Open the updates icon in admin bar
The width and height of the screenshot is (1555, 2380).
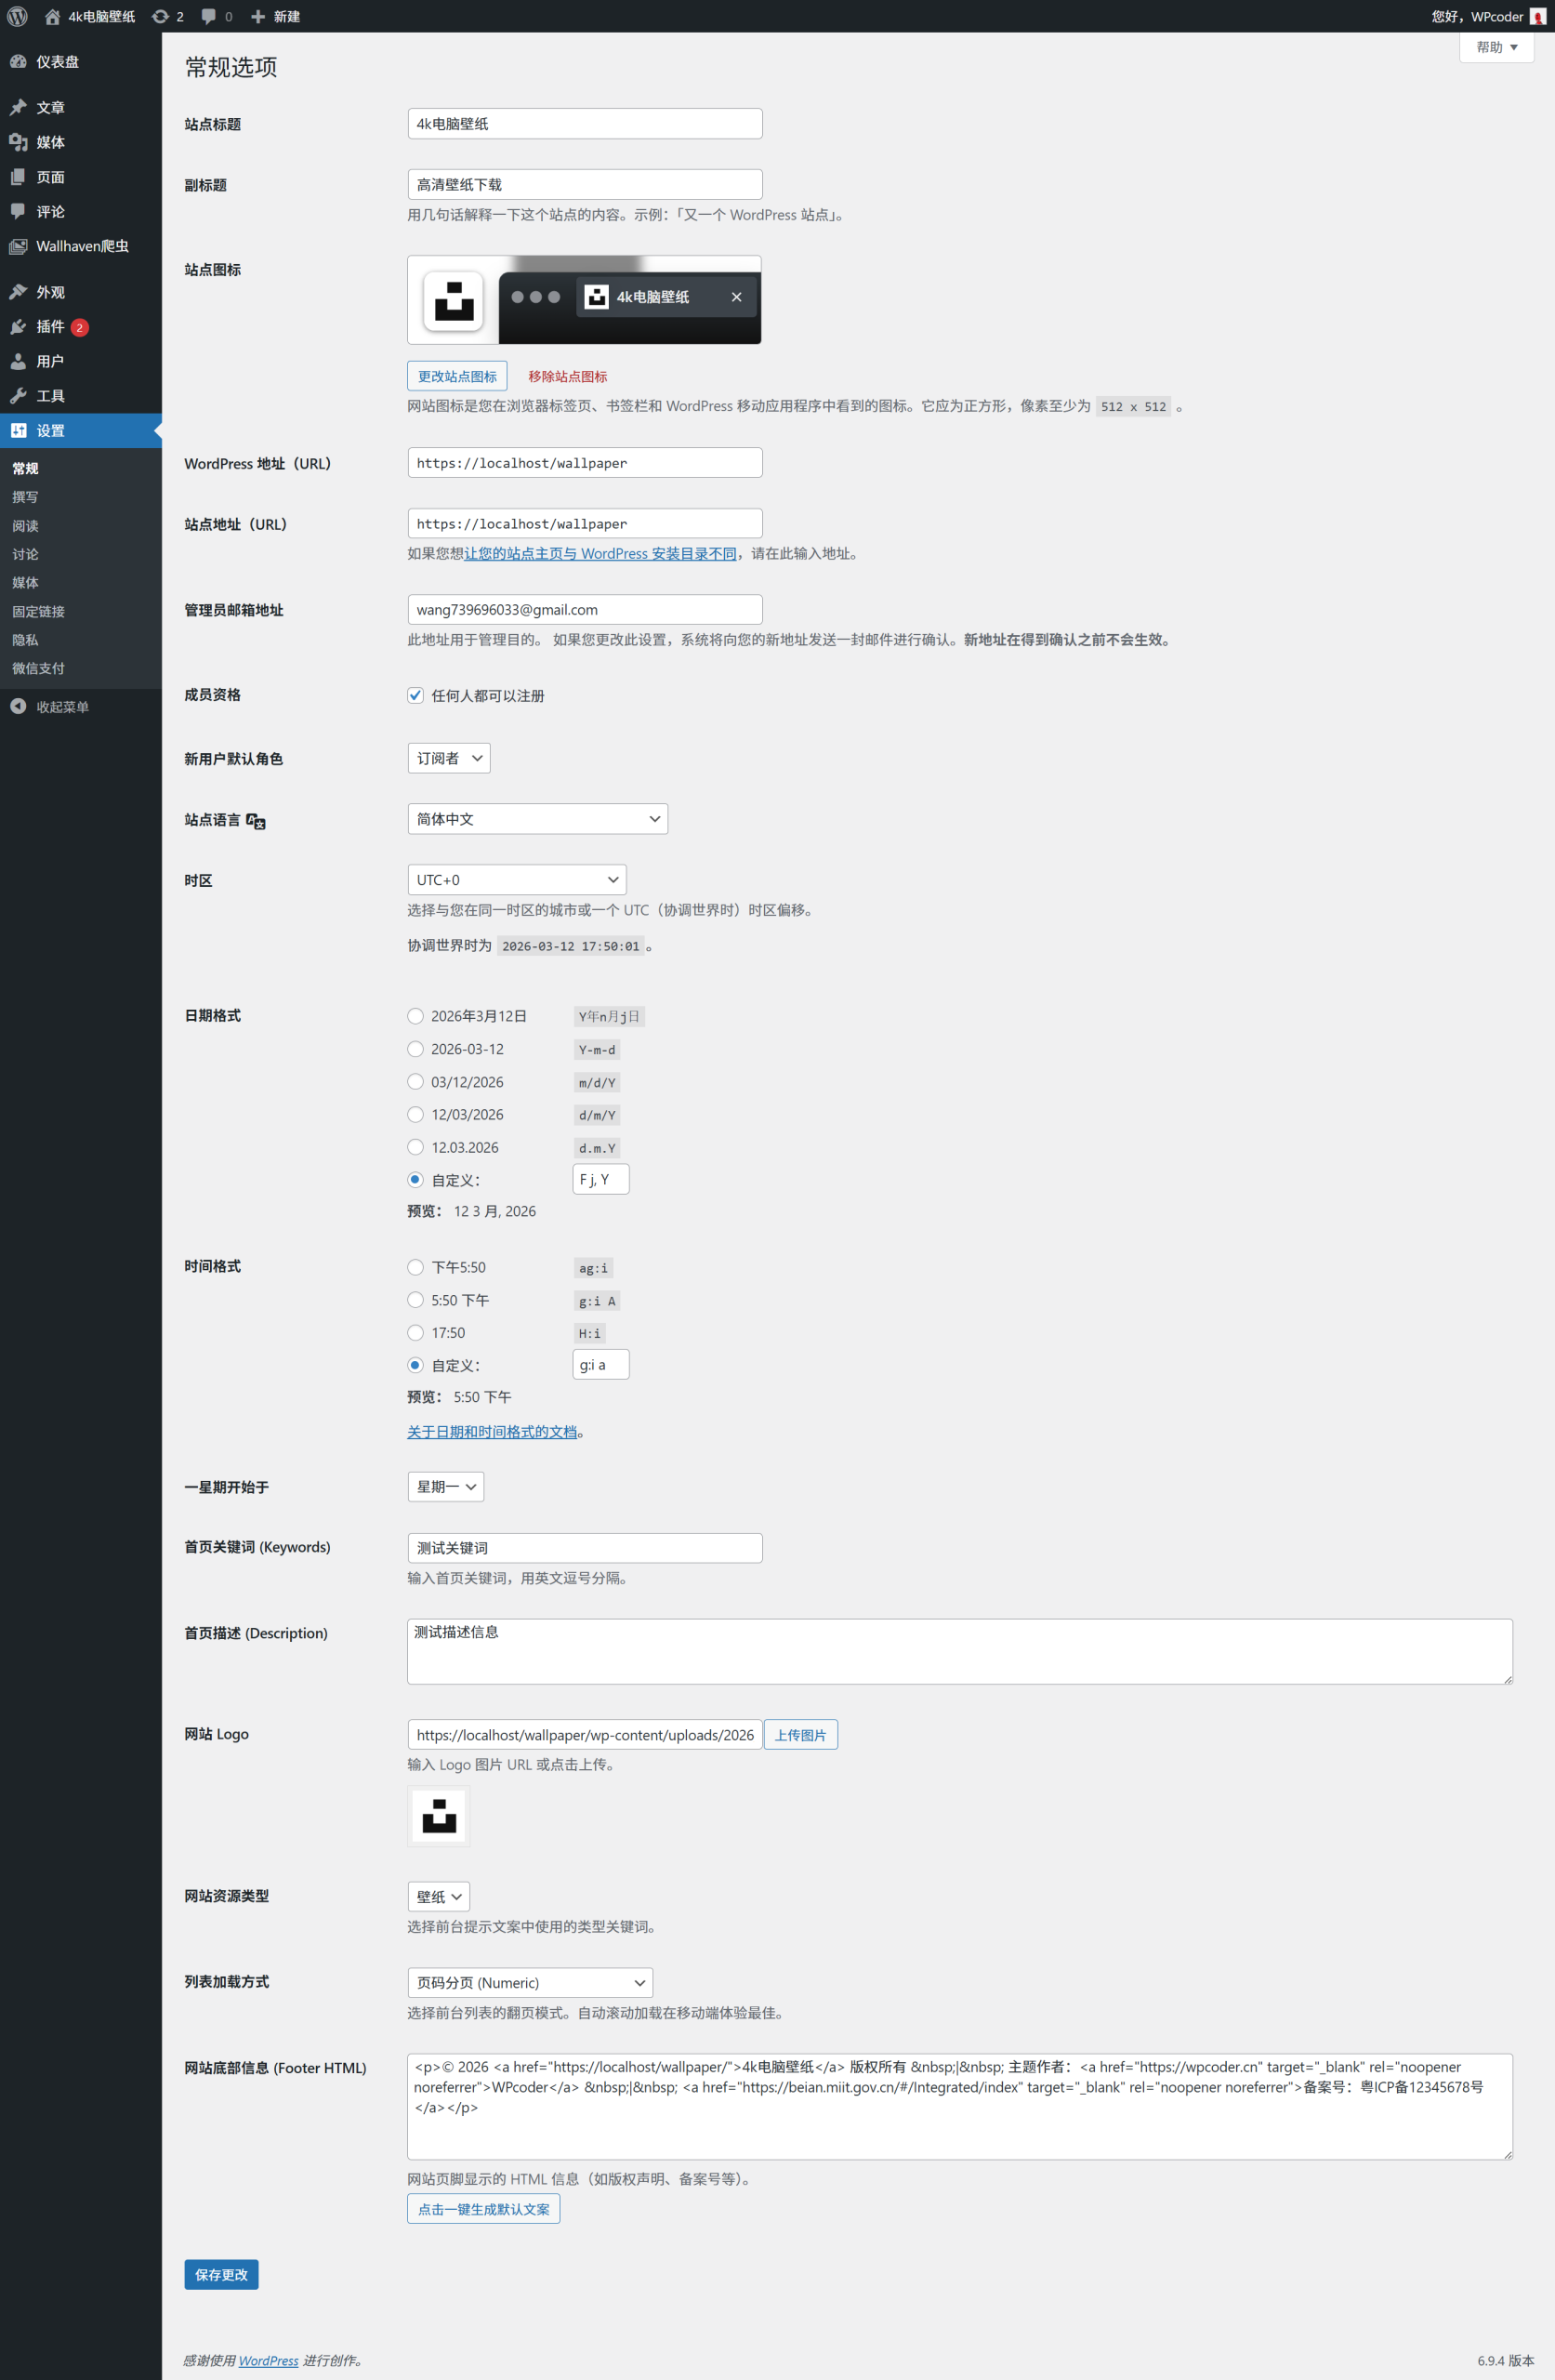pyautogui.click(x=160, y=16)
